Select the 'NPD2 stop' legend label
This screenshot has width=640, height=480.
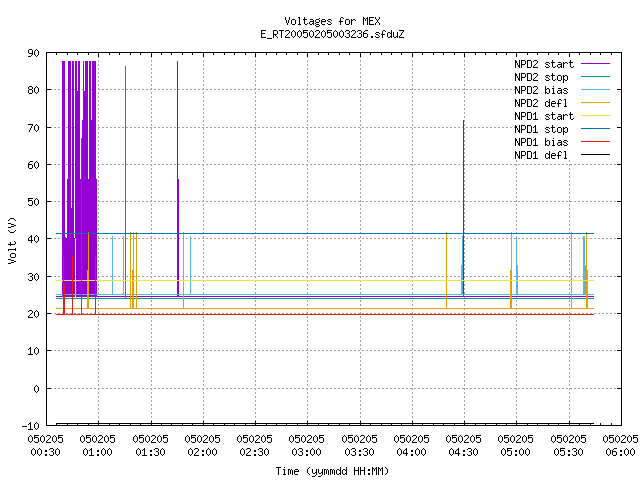541,77
